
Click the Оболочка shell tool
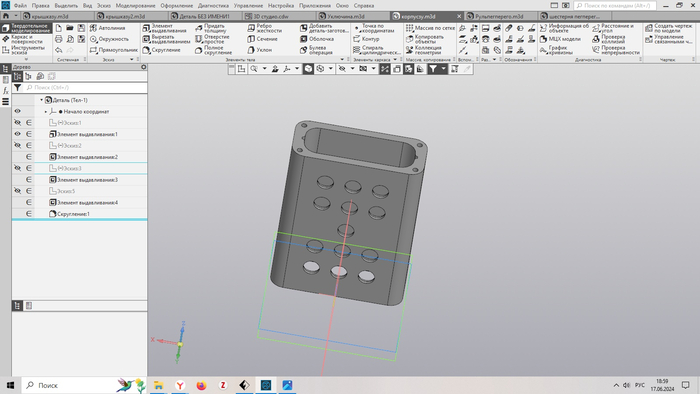tap(317, 39)
